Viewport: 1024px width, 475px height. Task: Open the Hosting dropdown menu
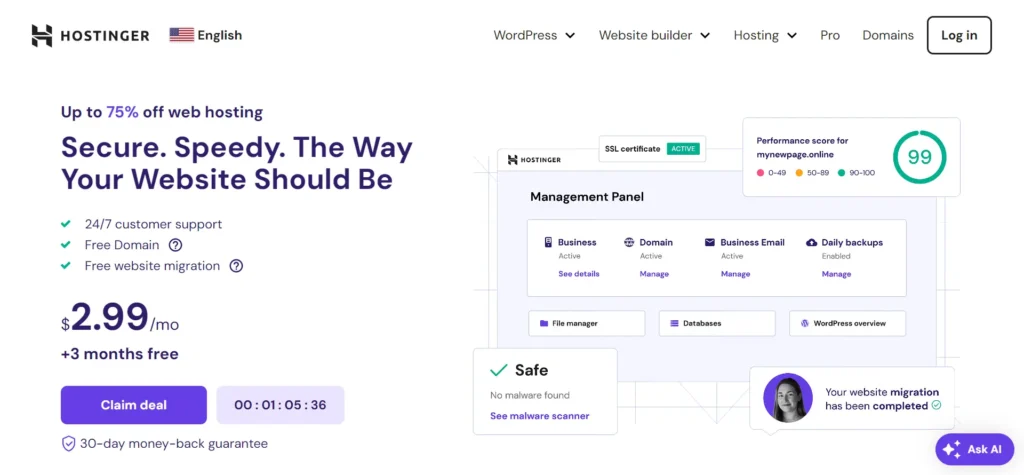point(765,35)
